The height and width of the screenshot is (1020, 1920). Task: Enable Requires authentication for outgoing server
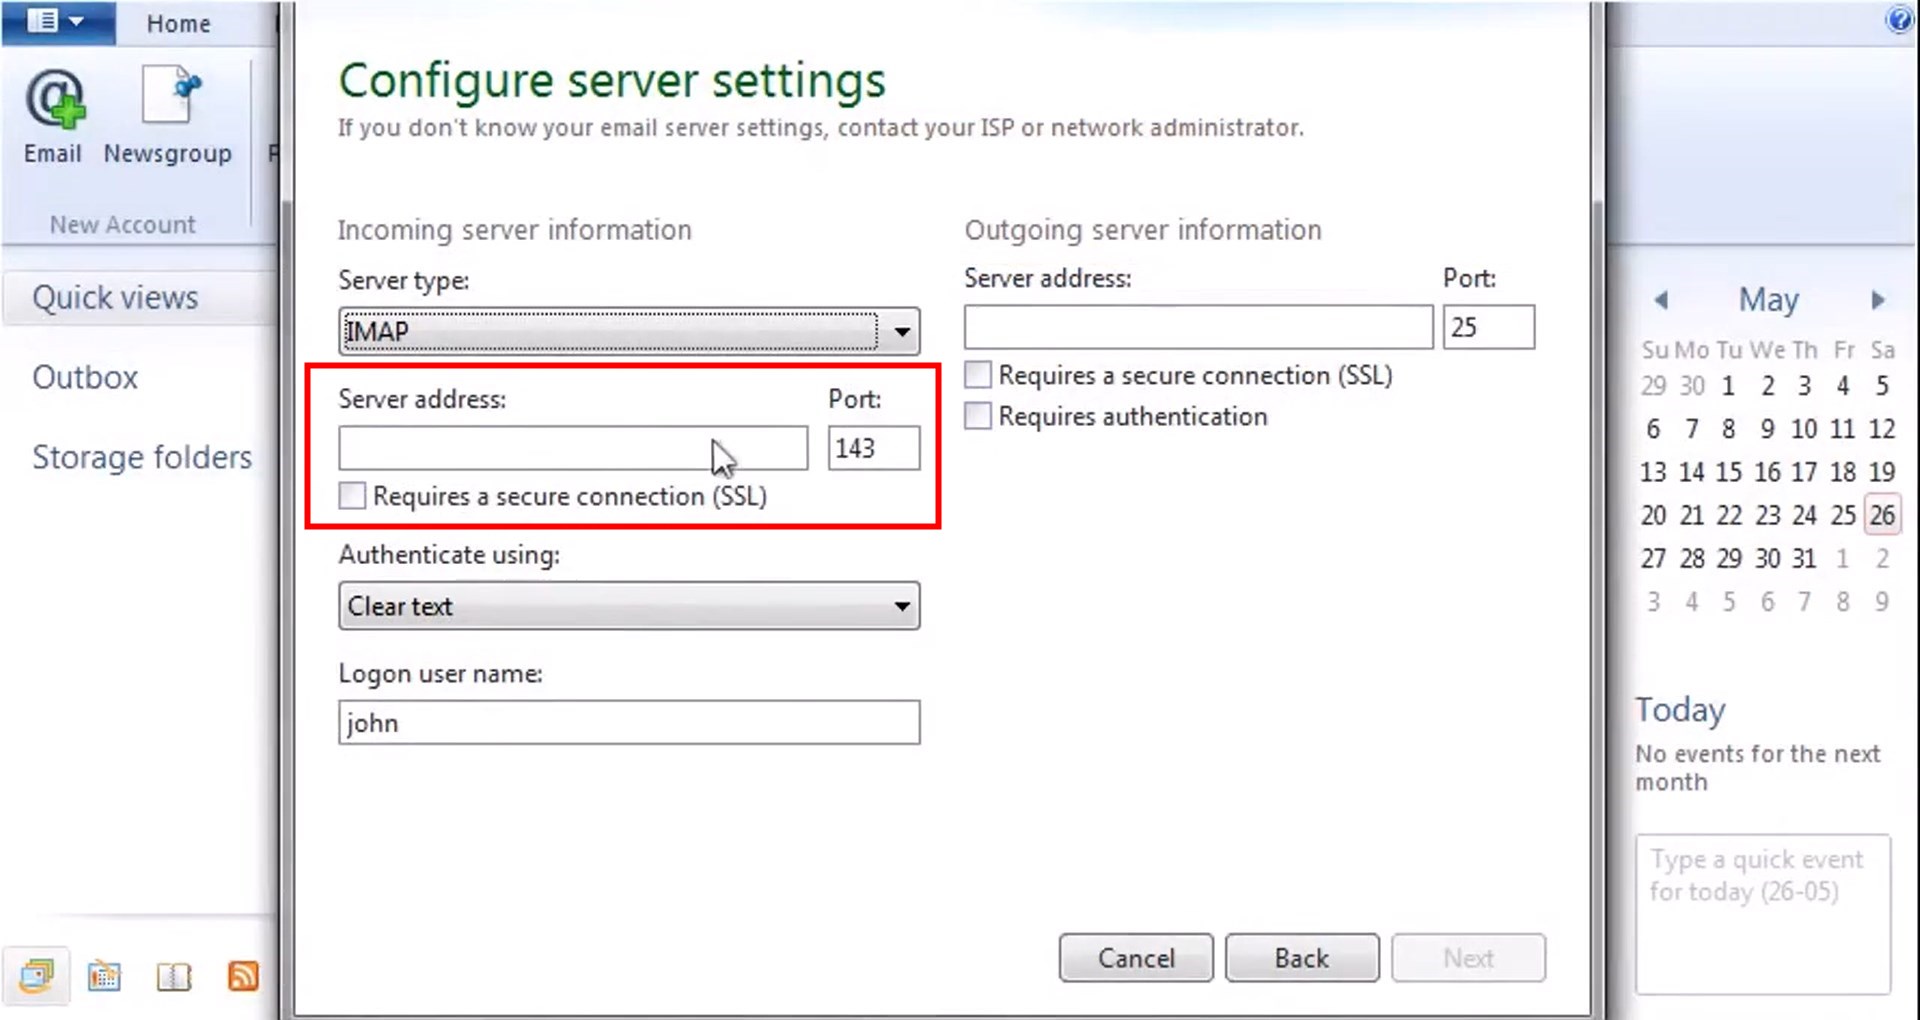(x=977, y=415)
